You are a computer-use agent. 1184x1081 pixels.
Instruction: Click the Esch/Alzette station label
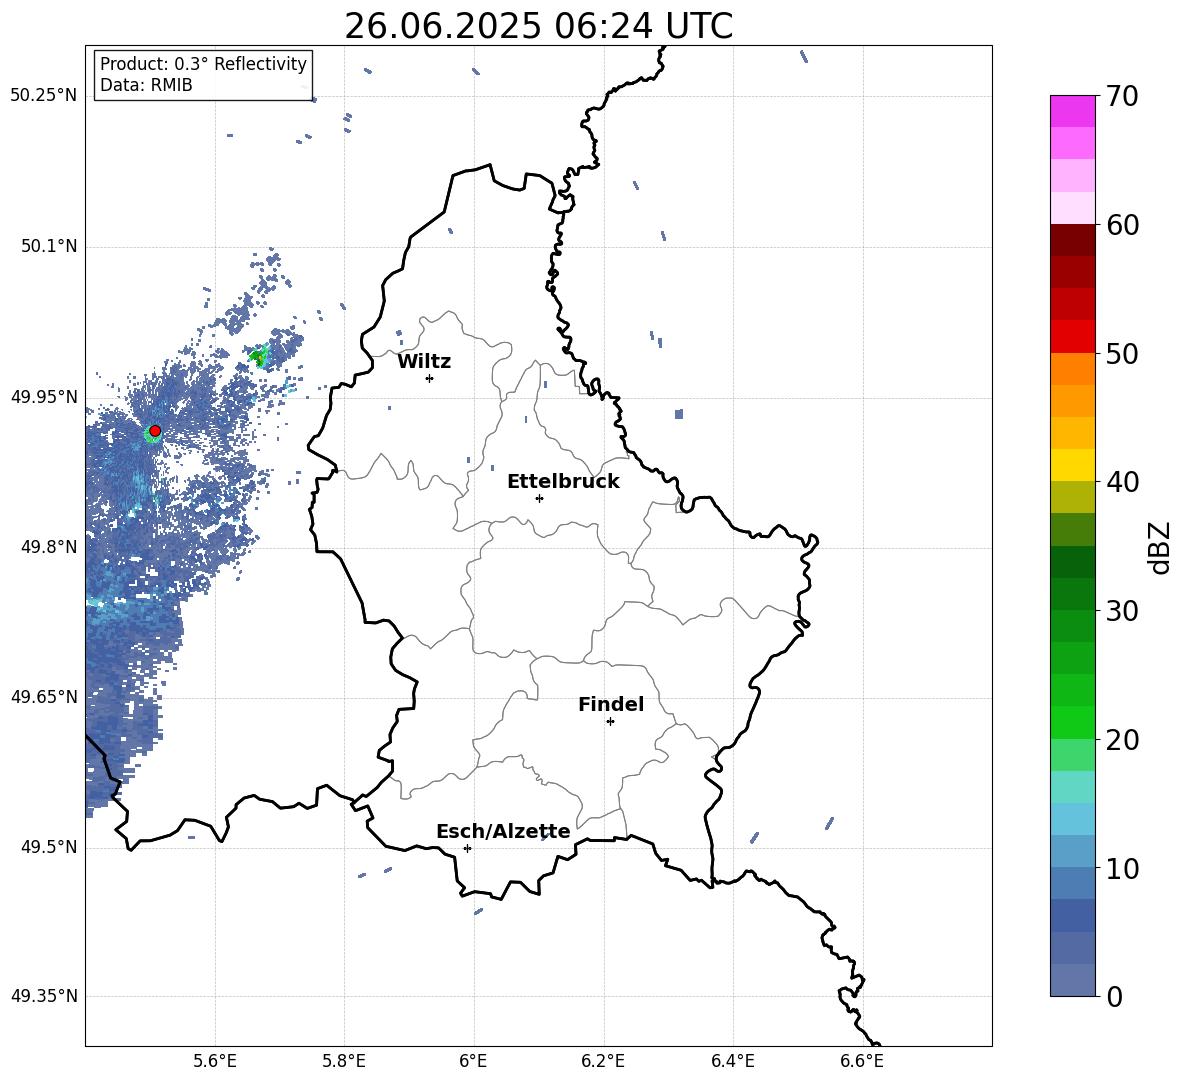[x=503, y=832]
